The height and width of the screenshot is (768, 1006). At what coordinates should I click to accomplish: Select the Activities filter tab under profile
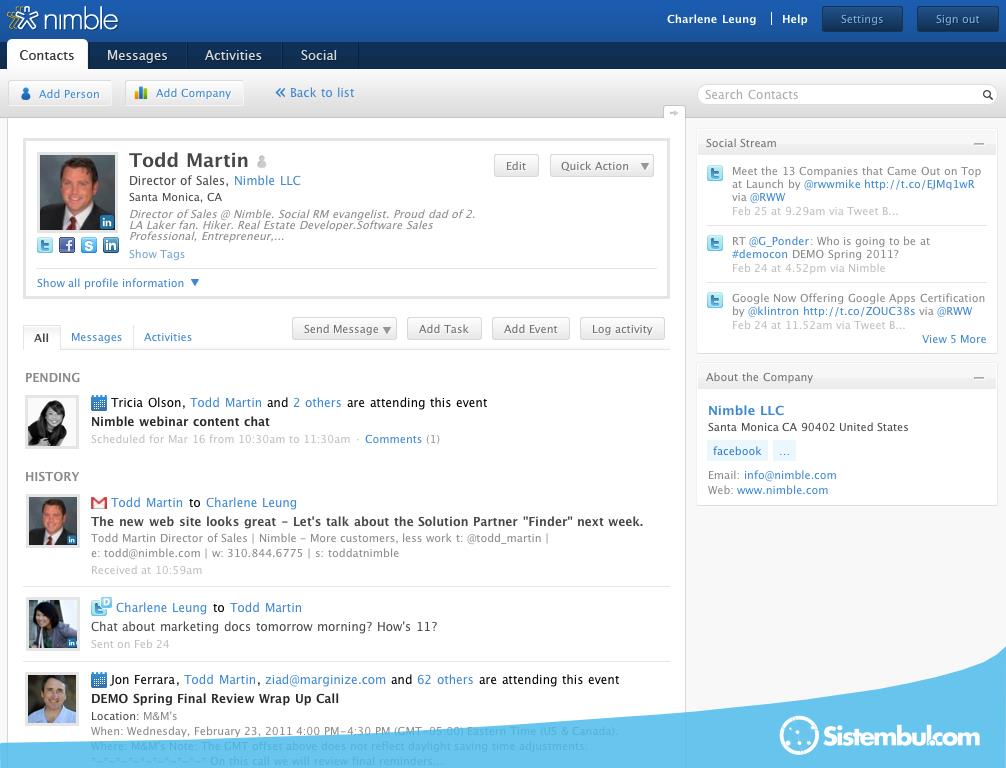pyautogui.click(x=167, y=337)
